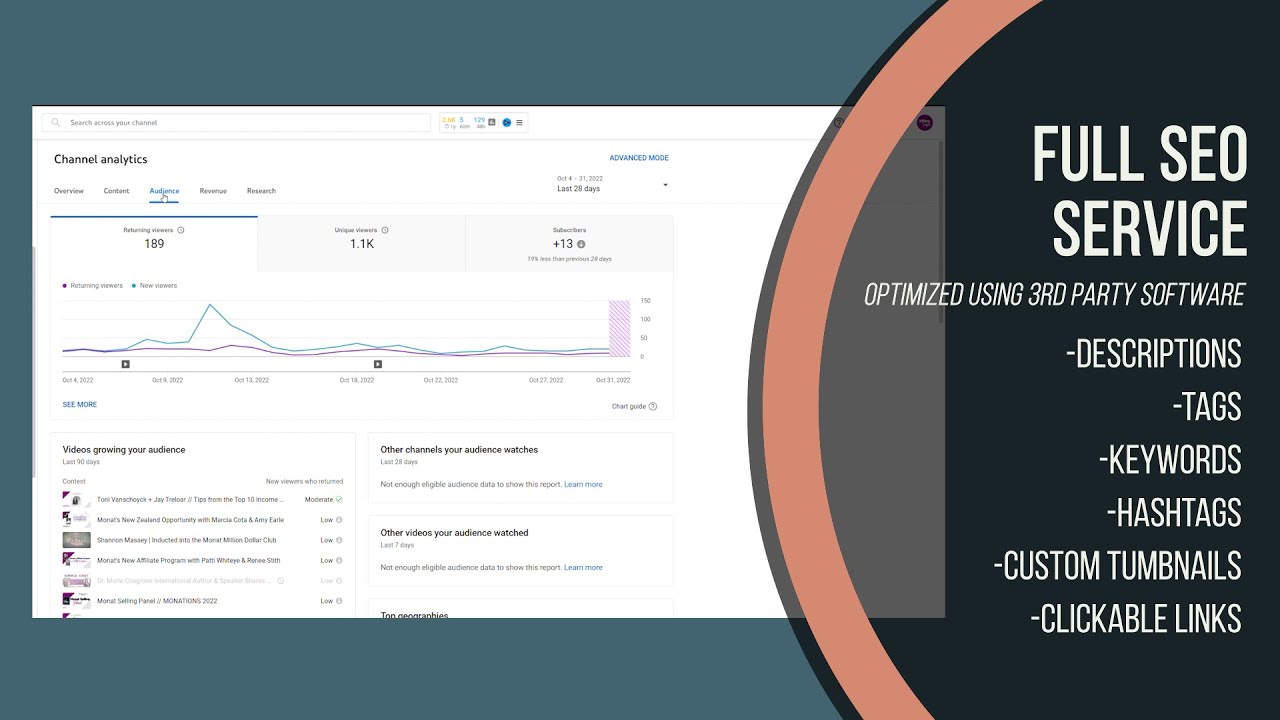Screen dimensions: 1280x720
Task: Click info icon on Dr. Marie Cosgrove row
Action: (281, 580)
